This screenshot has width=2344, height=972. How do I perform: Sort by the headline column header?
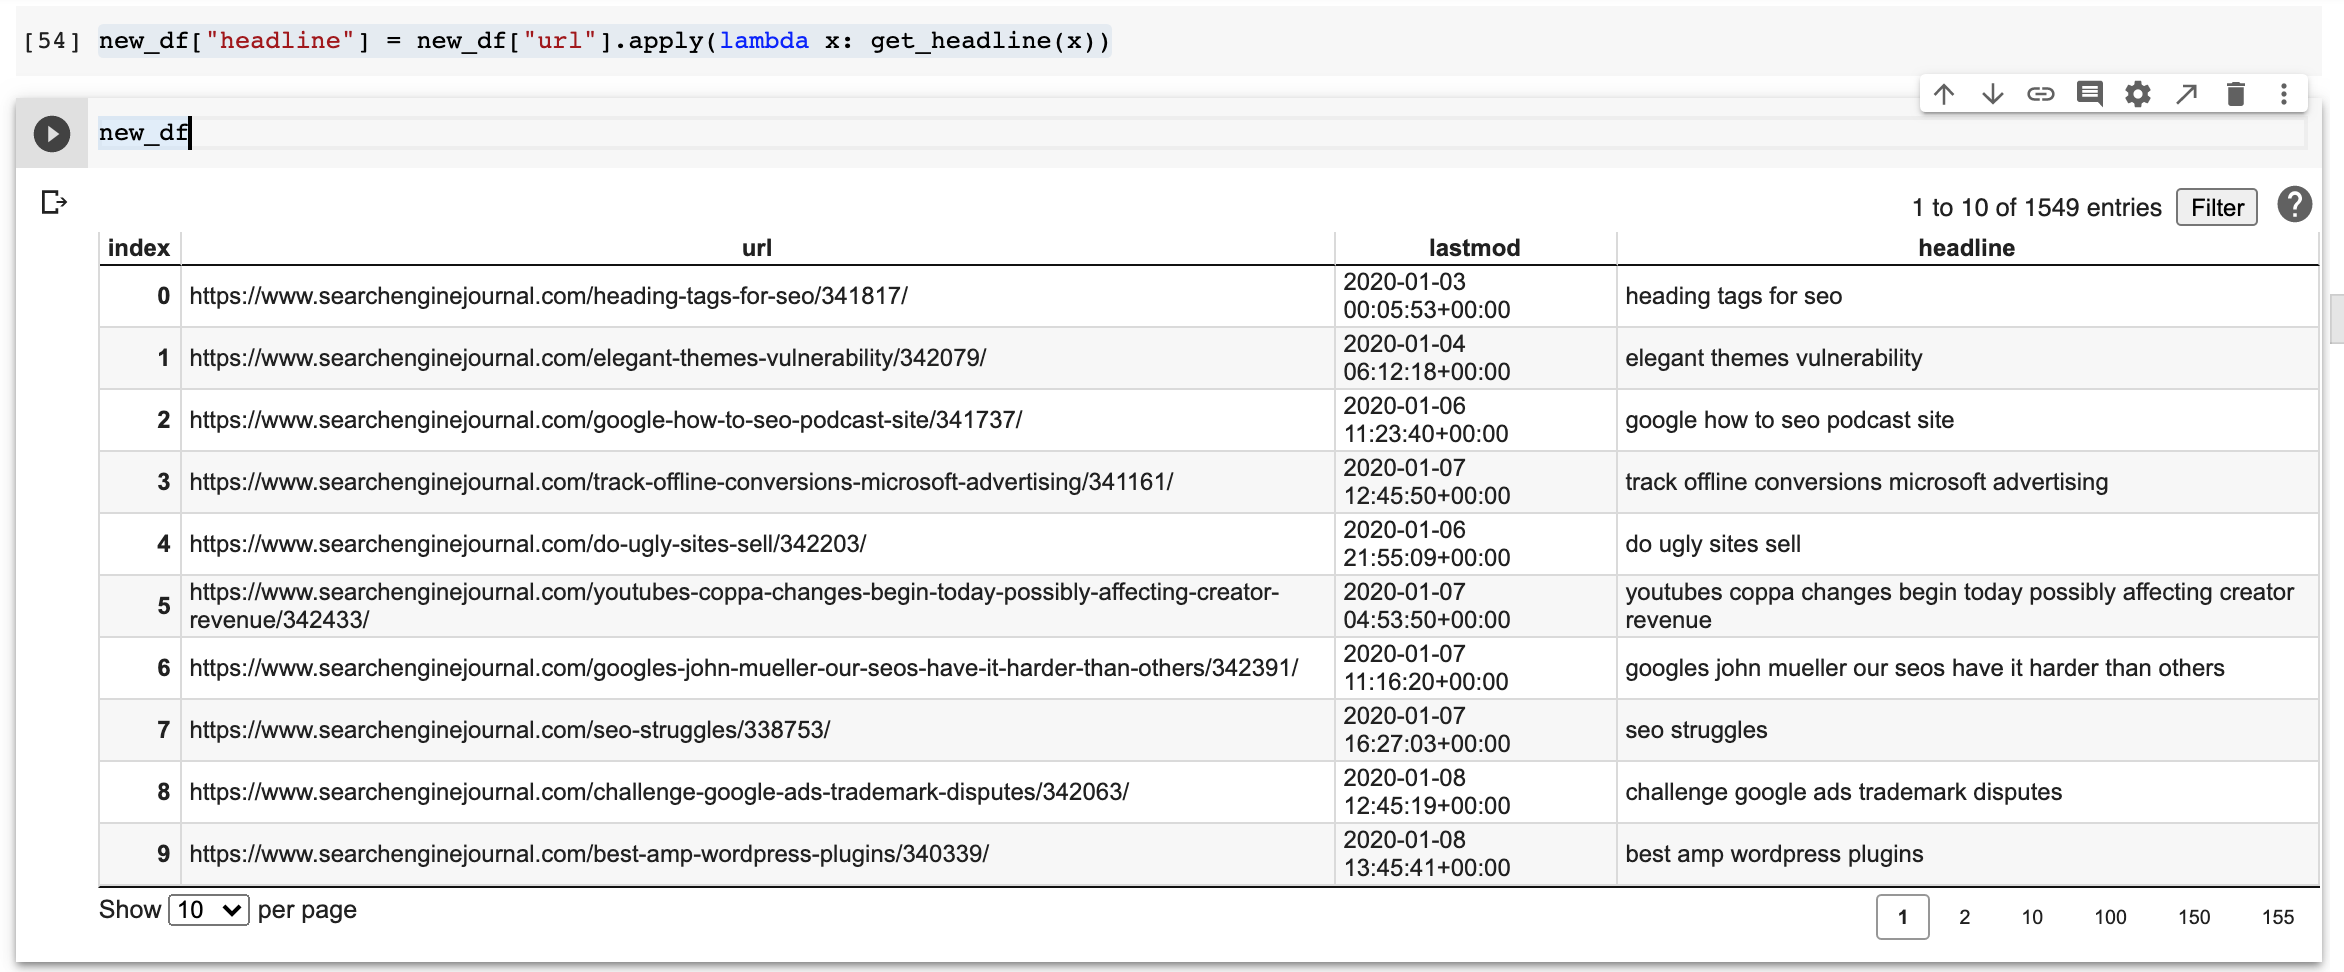click(1966, 248)
